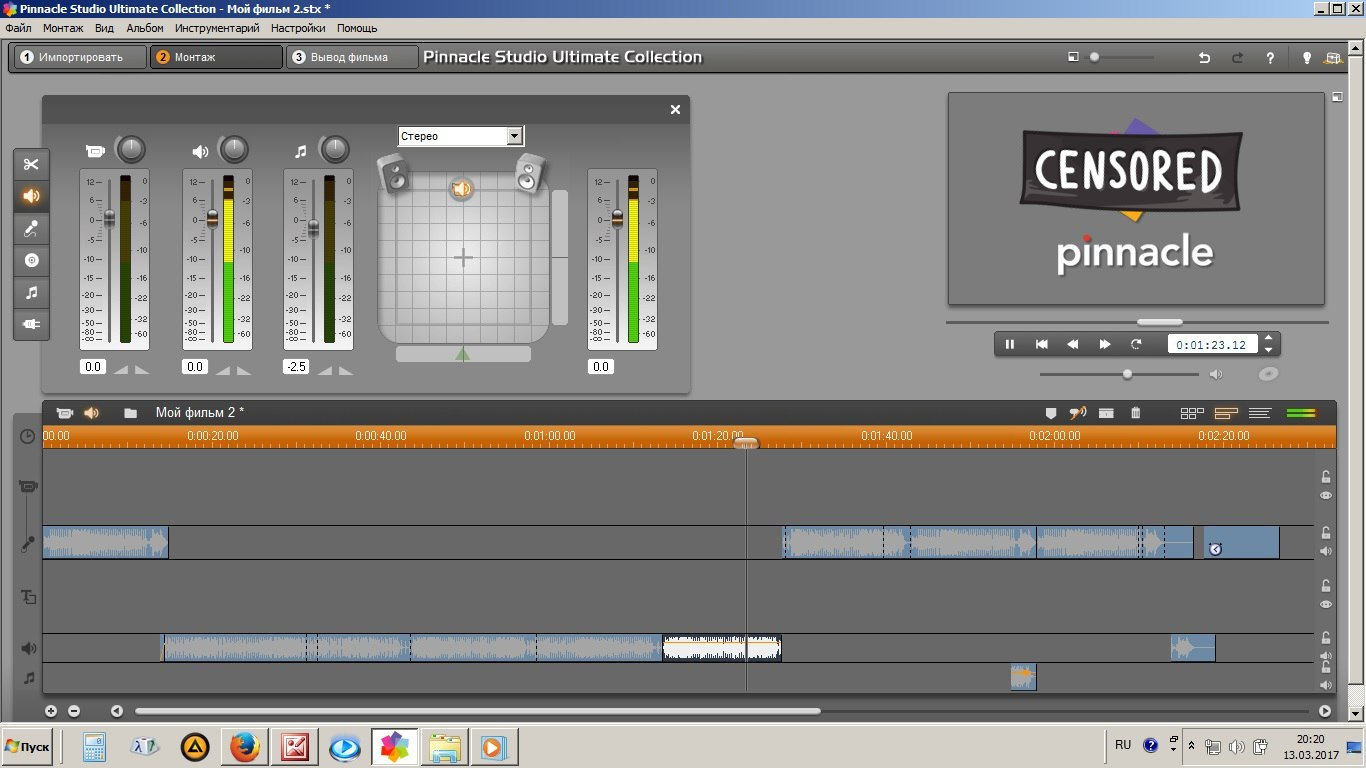Open the voice-over microphone tool

pos(31,228)
